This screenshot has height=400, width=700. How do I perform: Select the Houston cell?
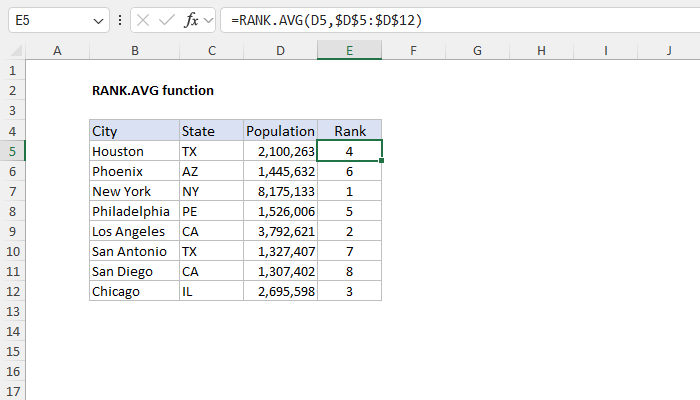point(134,151)
